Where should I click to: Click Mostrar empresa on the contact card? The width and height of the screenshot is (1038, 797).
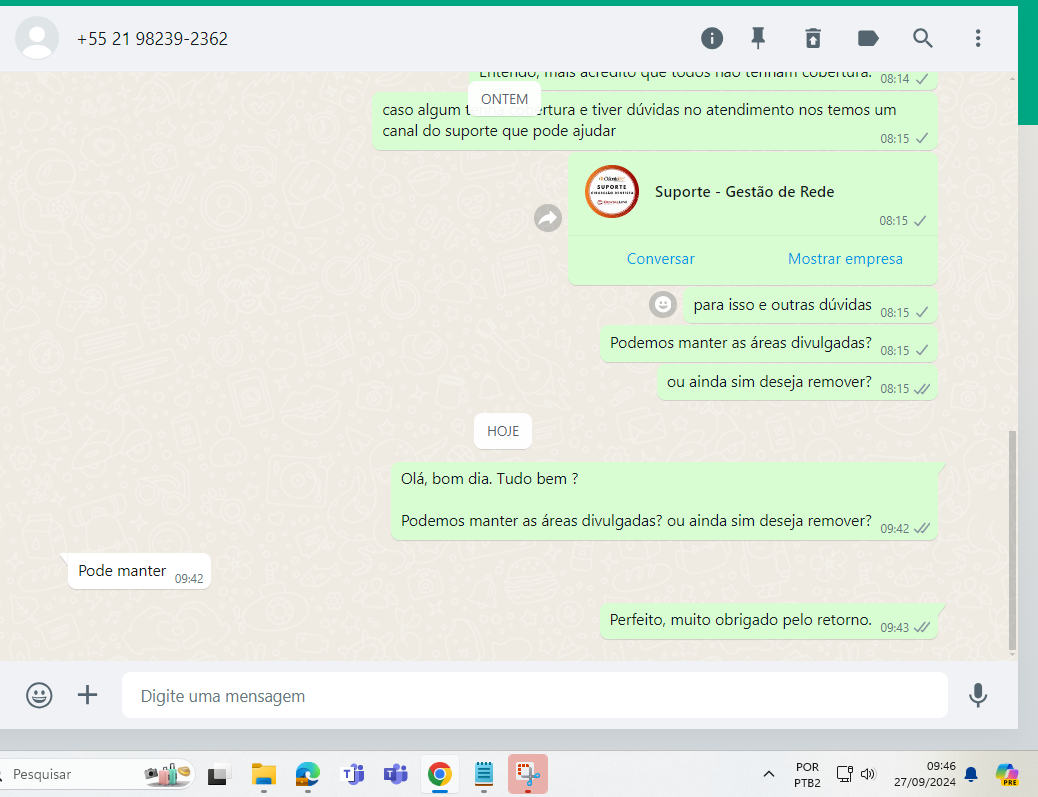845,259
